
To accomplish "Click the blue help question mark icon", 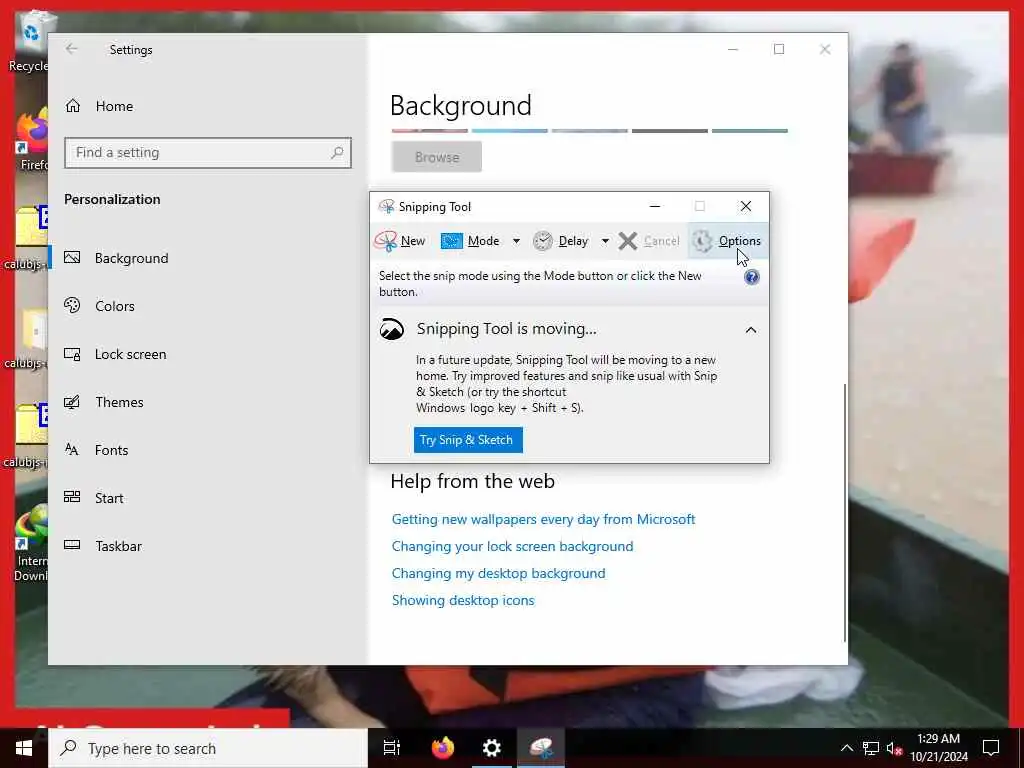I will 752,278.
